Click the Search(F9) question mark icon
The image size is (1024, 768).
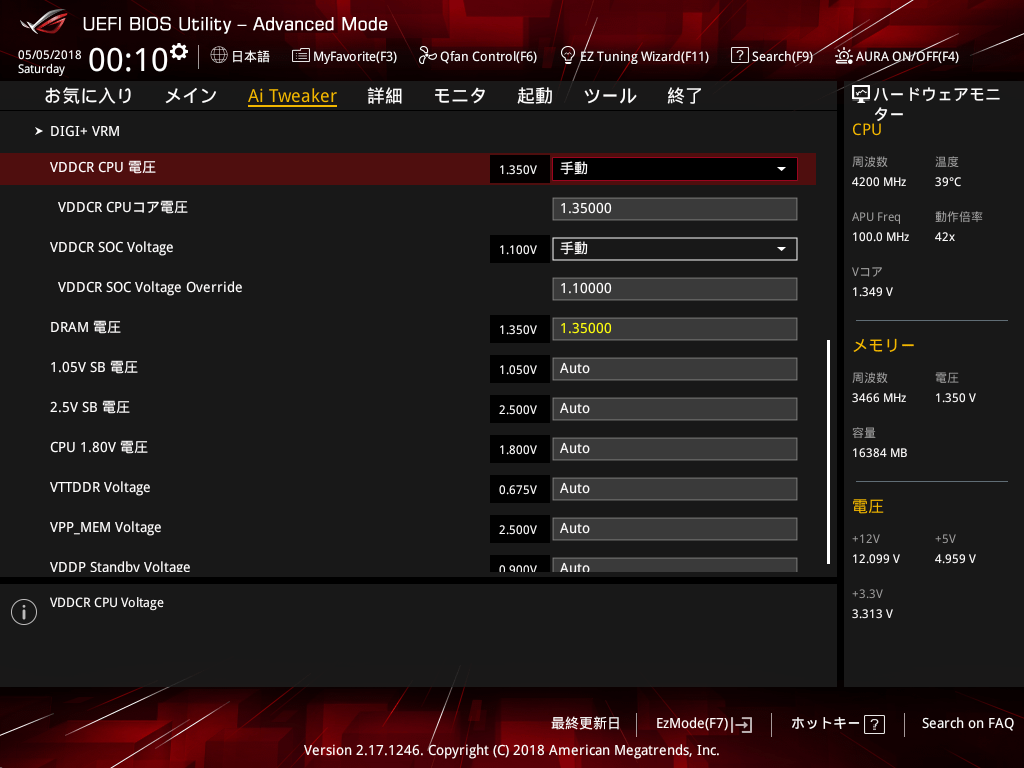click(739, 56)
